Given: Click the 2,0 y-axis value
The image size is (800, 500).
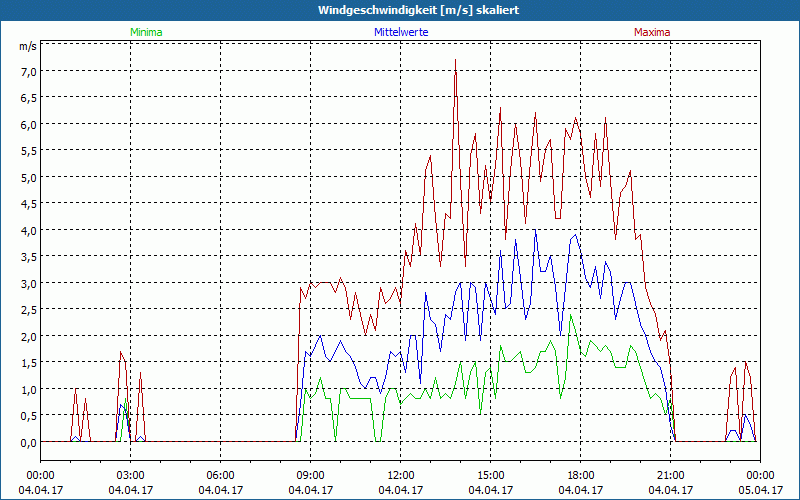Looking at the screenshot, I should pos(28,336).
